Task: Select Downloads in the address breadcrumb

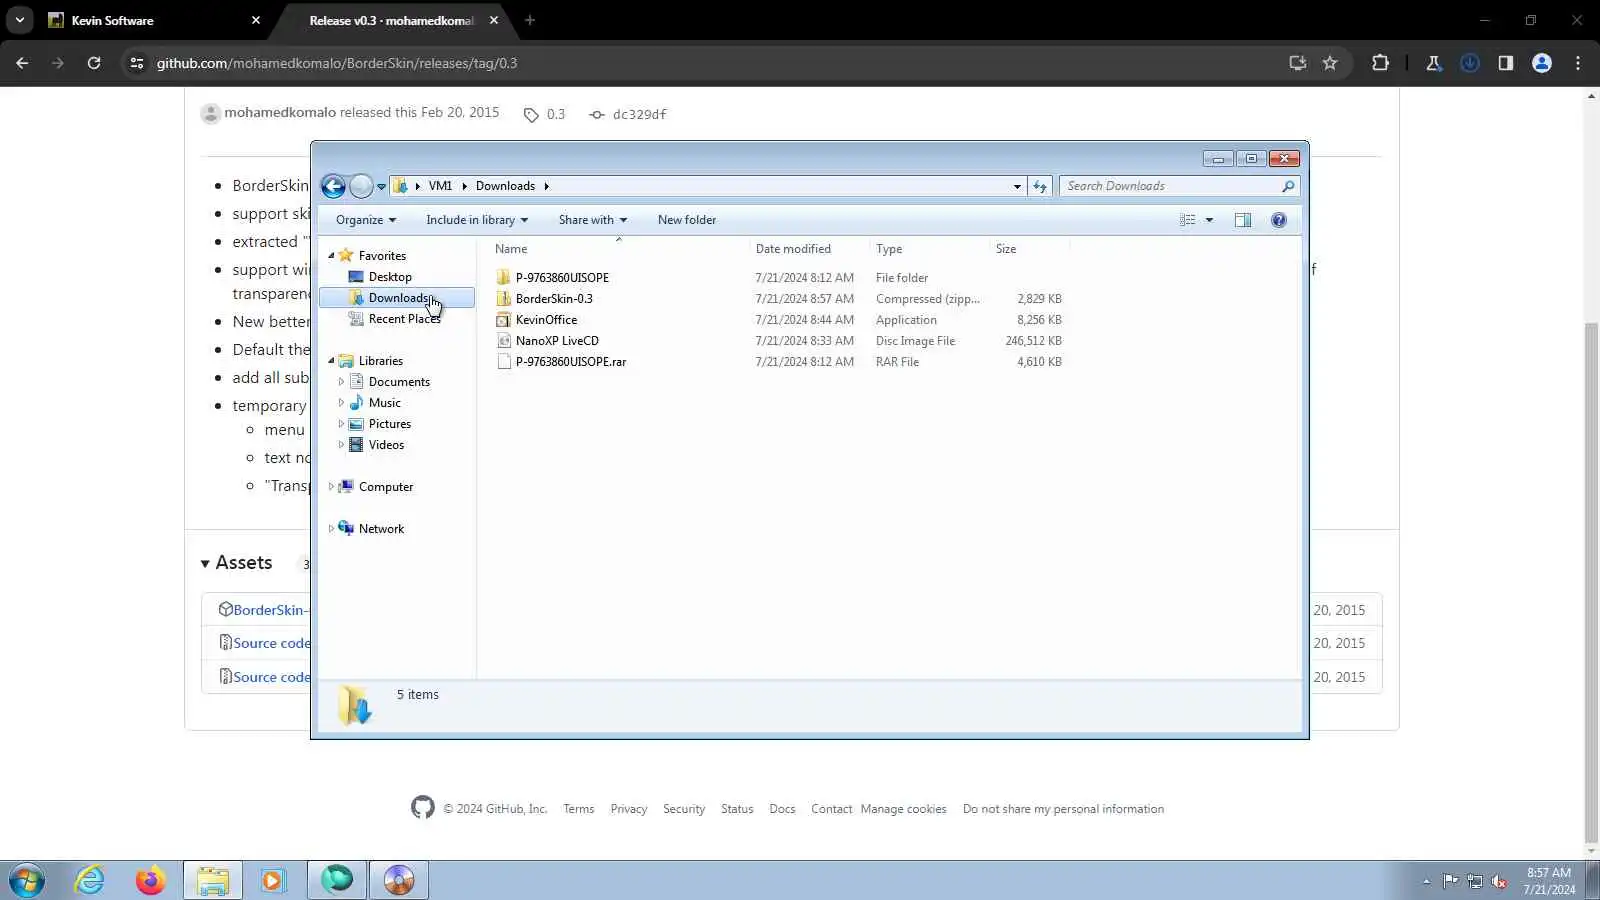Action: pos(505,186)
